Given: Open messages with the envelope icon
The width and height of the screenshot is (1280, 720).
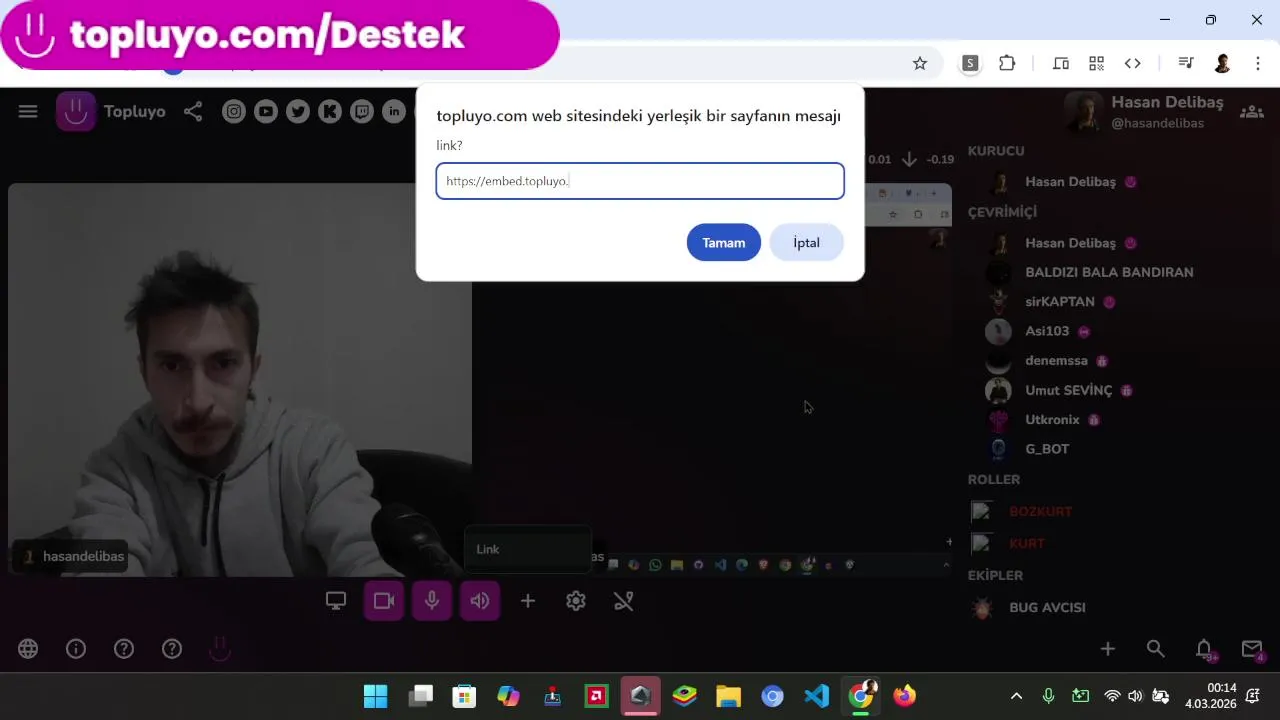Looking at the screenshot, I should [x=1252, y=649].
